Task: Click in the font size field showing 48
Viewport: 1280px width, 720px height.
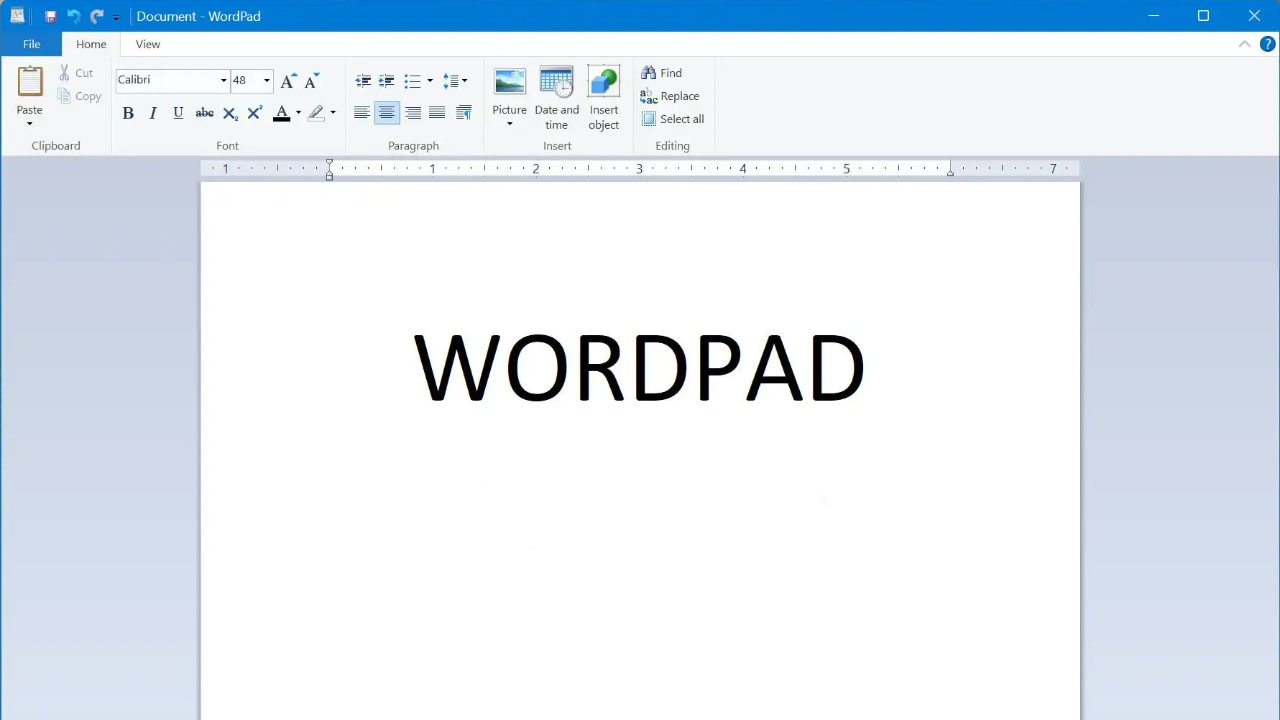Action: (x=245, y=80)
